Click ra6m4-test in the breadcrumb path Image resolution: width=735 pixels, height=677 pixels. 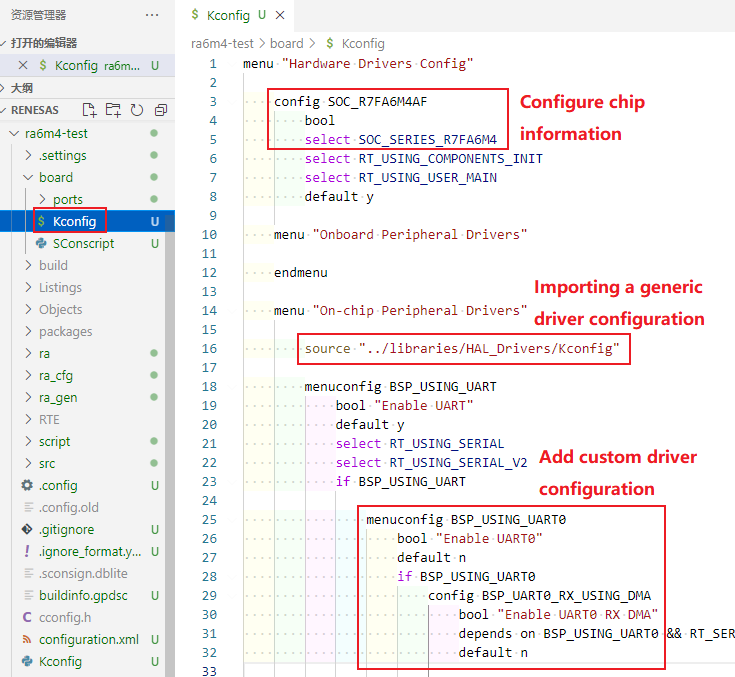(224, 44)
